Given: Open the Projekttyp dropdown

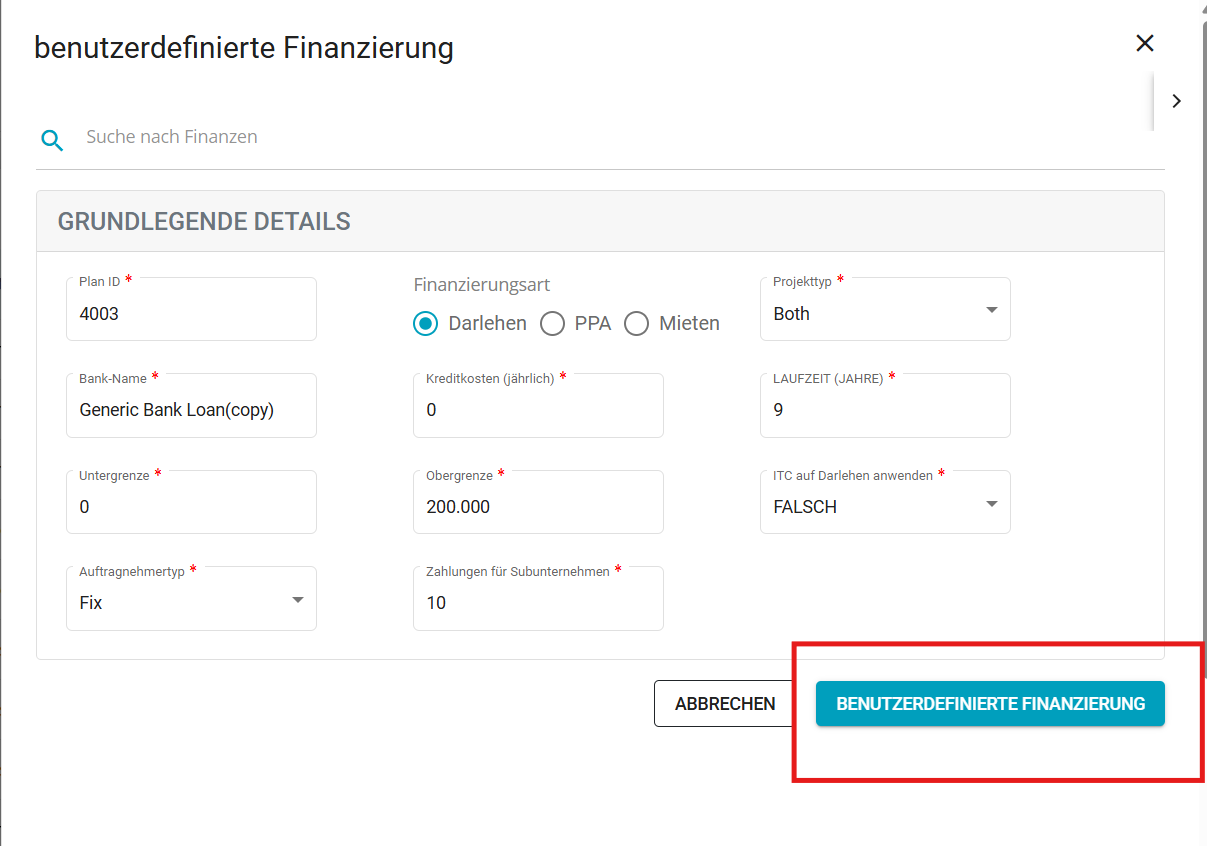Looking at the screenshot, I should pos(885,309).
